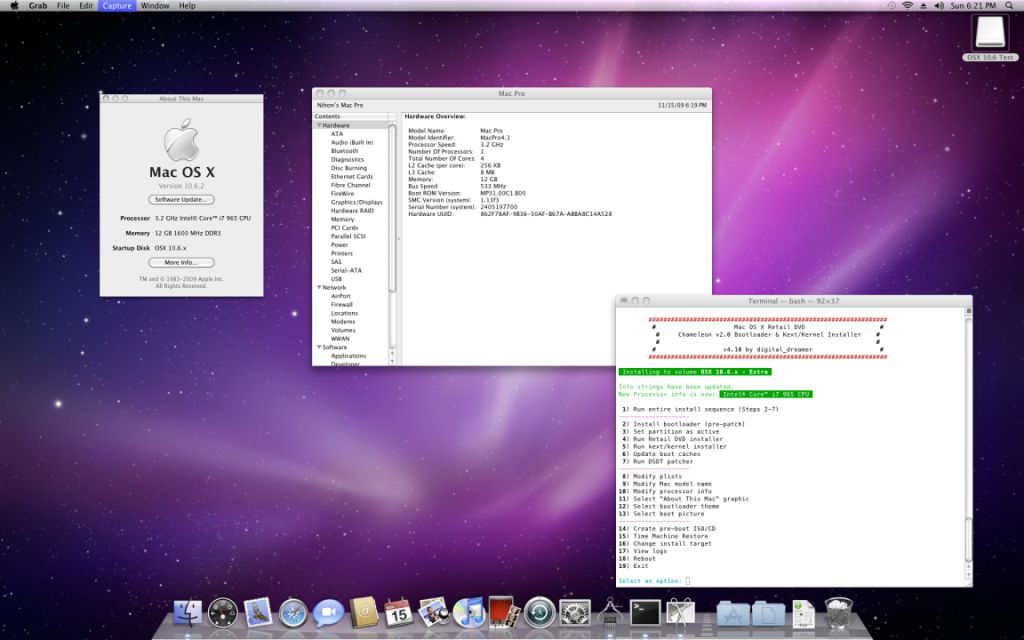Open the Help menu
1024x640 pixels.
[187, 6]
